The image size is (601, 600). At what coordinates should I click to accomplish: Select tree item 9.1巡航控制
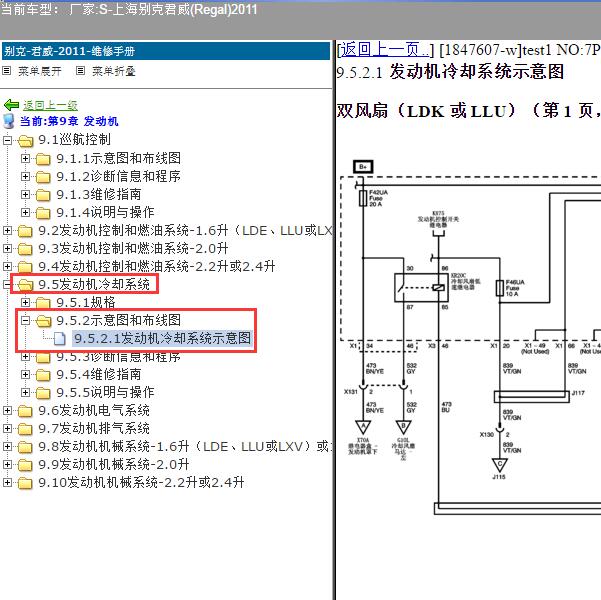74,140
